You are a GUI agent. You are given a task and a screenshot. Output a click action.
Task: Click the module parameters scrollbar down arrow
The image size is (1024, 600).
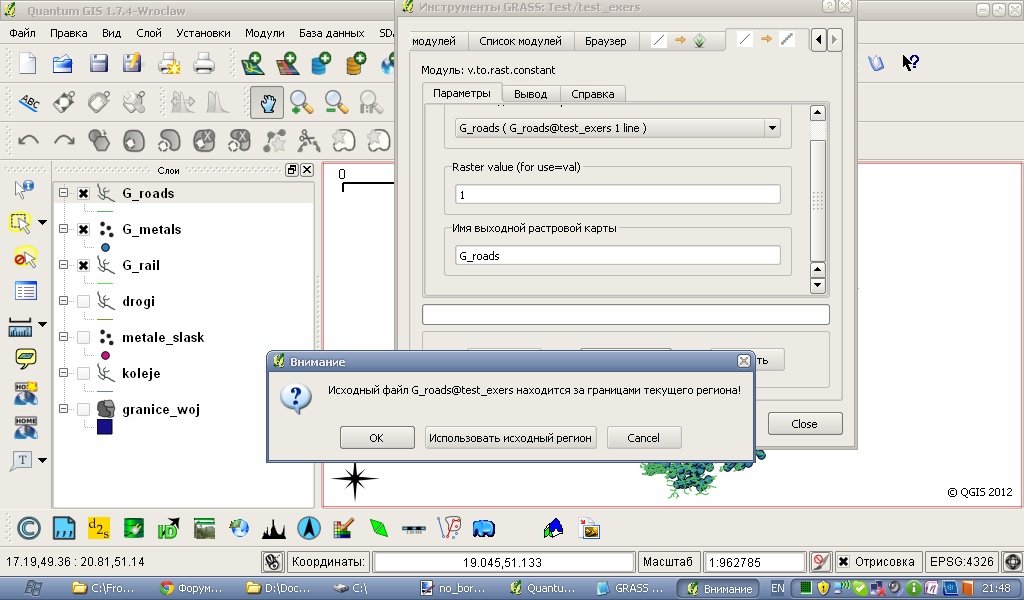click(x=818, y=285)
